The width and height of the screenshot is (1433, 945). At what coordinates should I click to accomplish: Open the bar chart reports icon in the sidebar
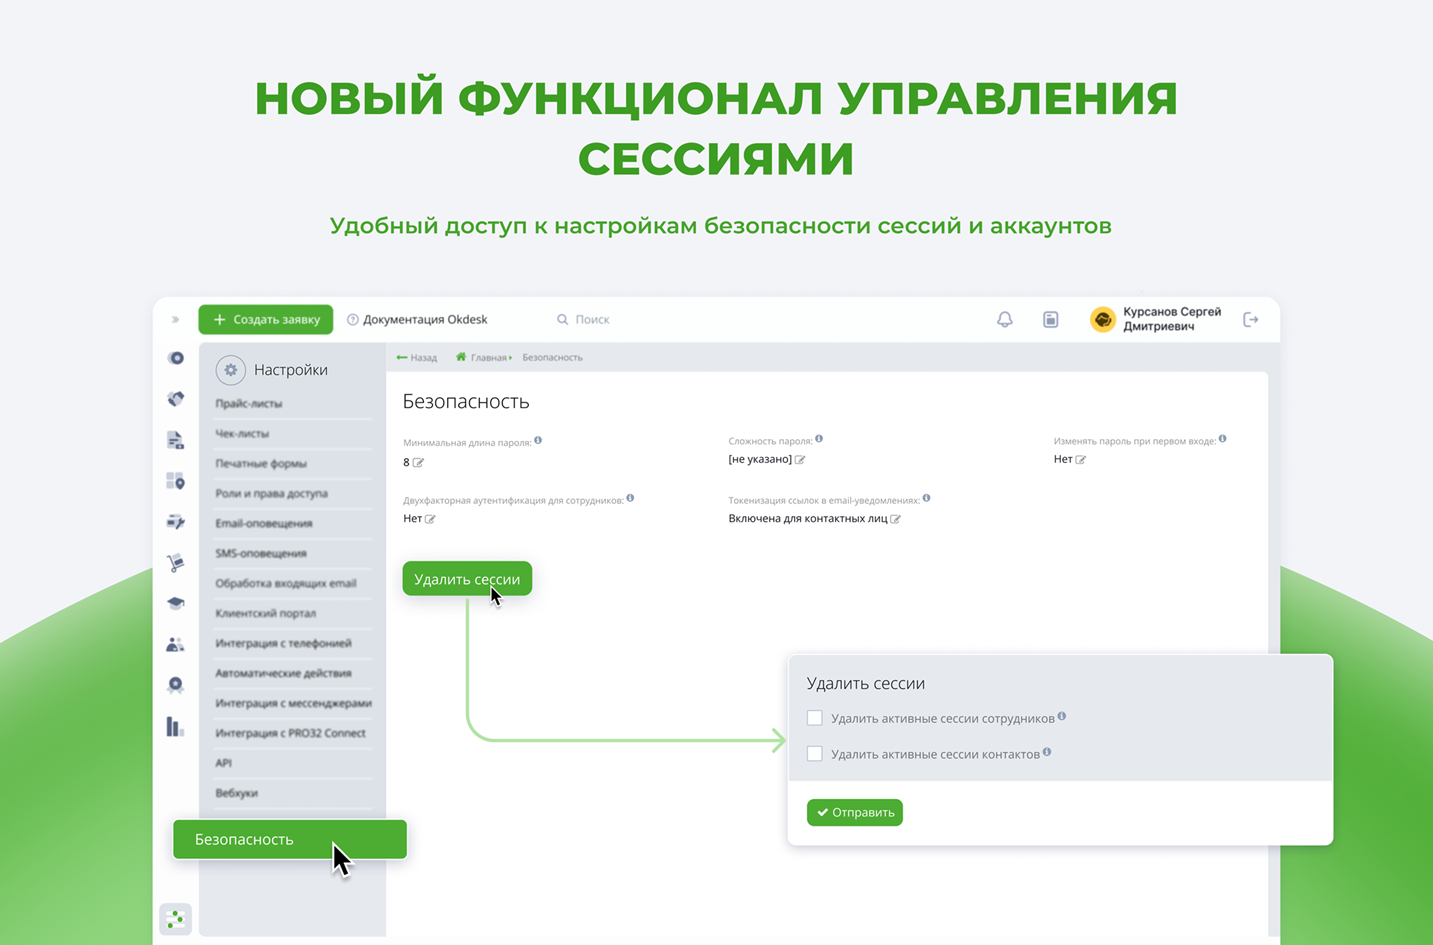click(x=176, y=727)
